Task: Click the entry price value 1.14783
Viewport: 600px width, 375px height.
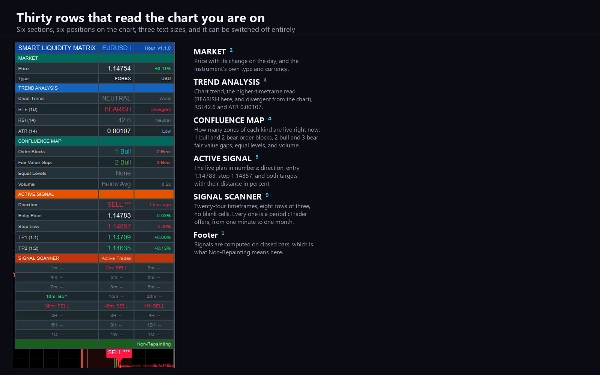Action: (119, 215)
